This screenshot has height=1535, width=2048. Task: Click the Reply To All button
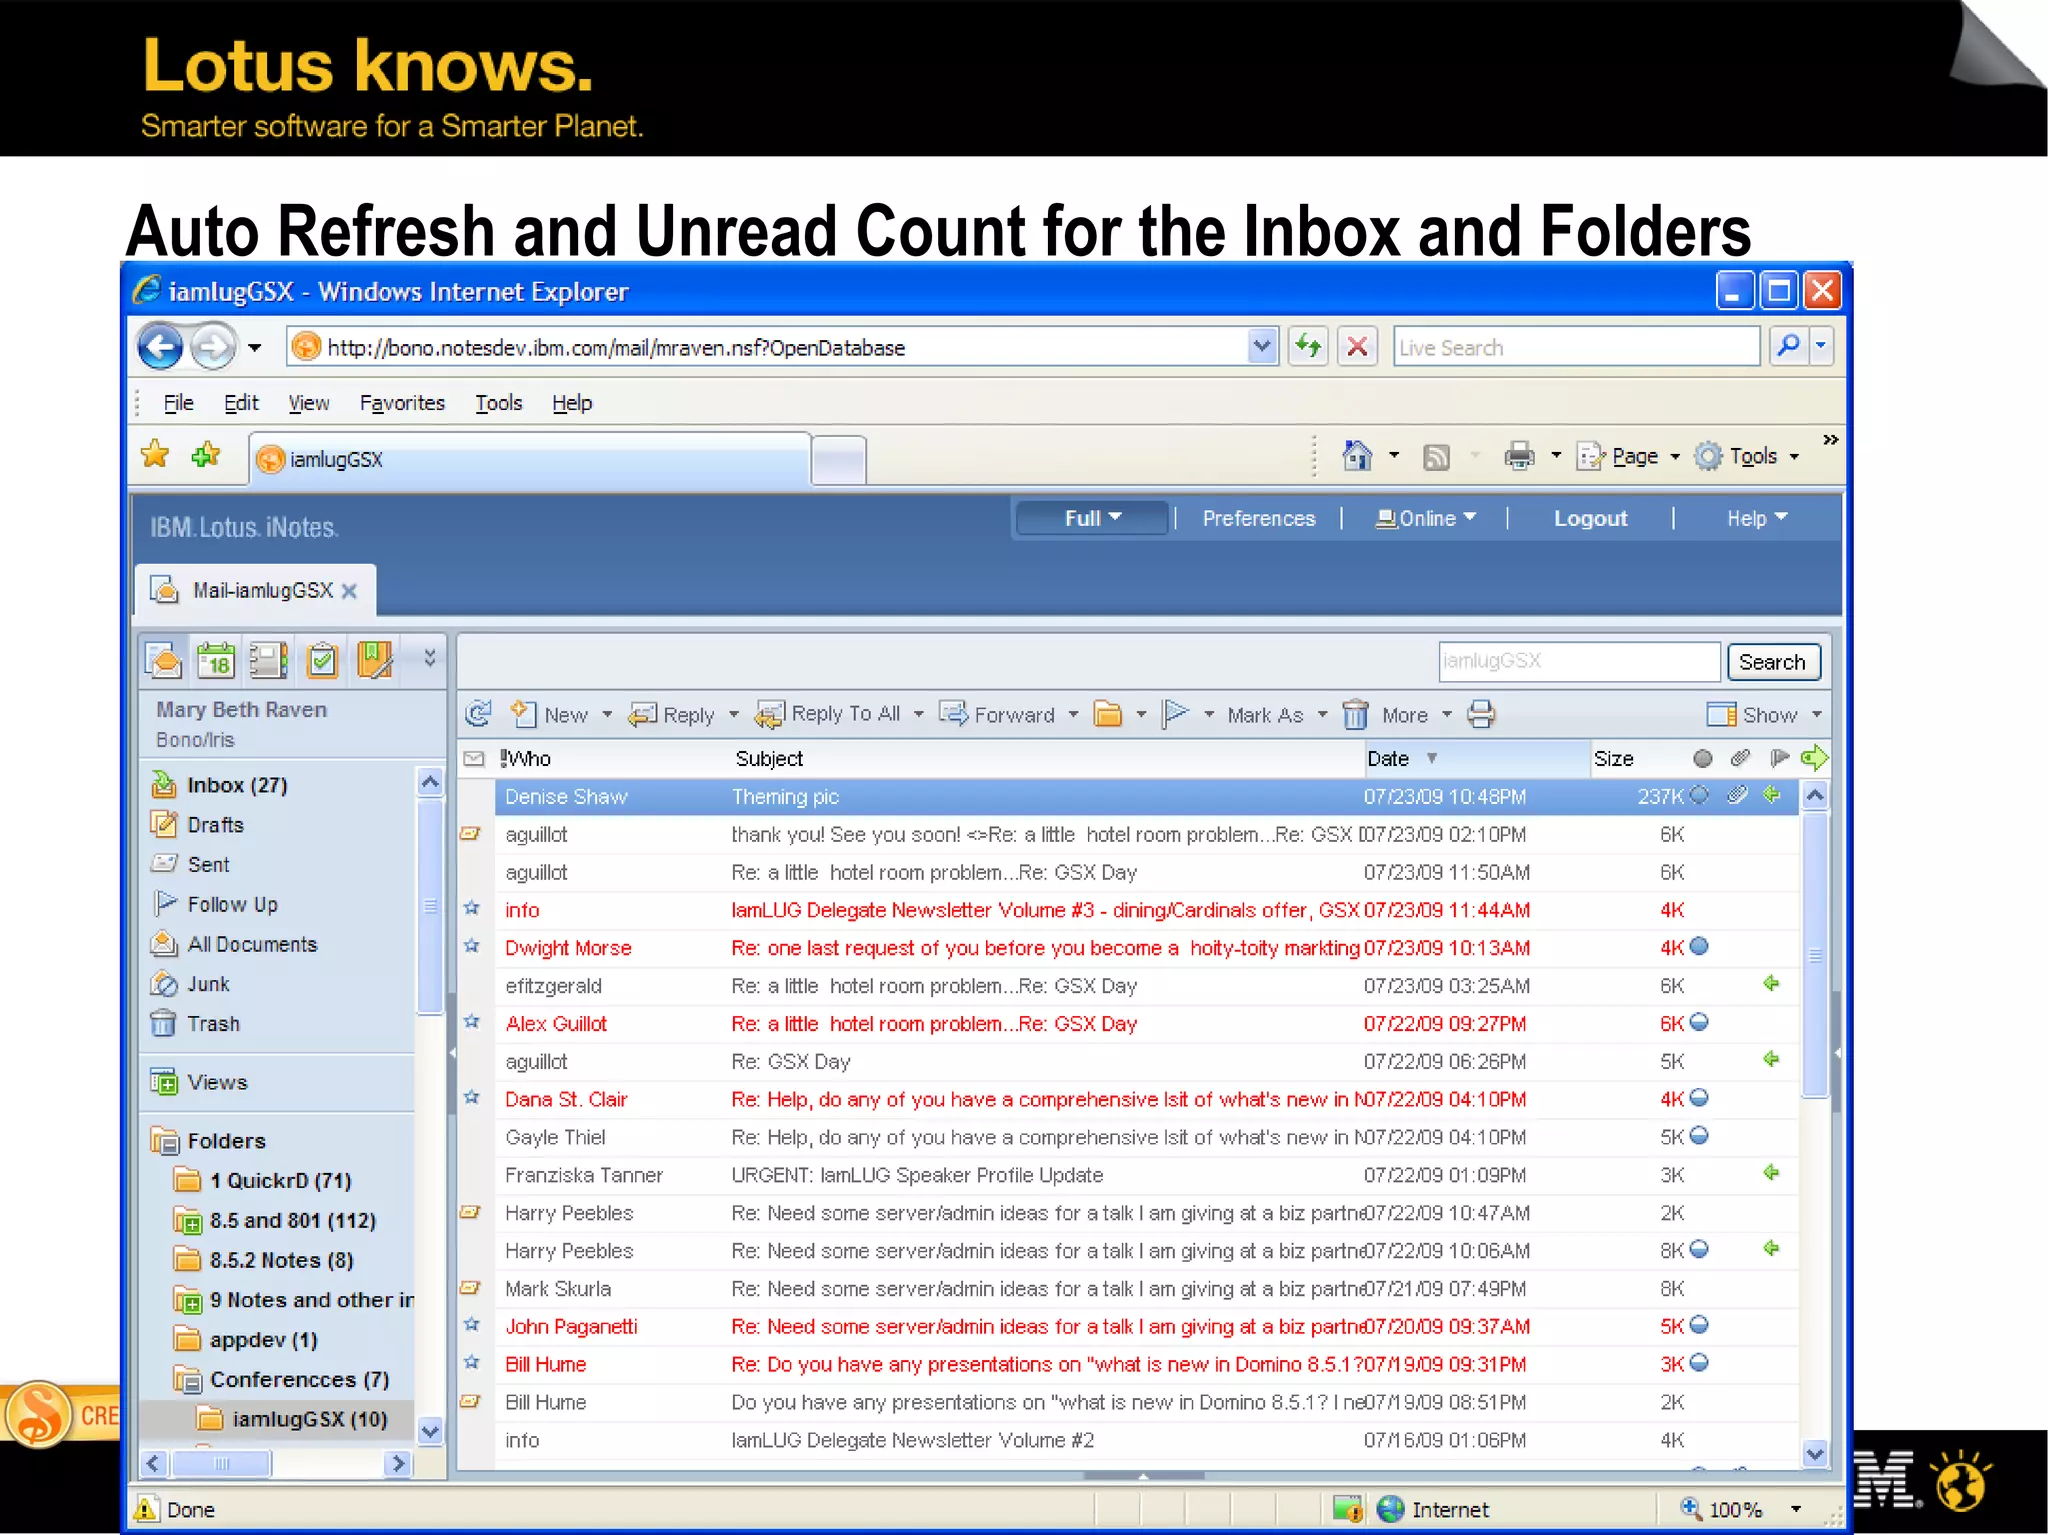click(829, 714)
